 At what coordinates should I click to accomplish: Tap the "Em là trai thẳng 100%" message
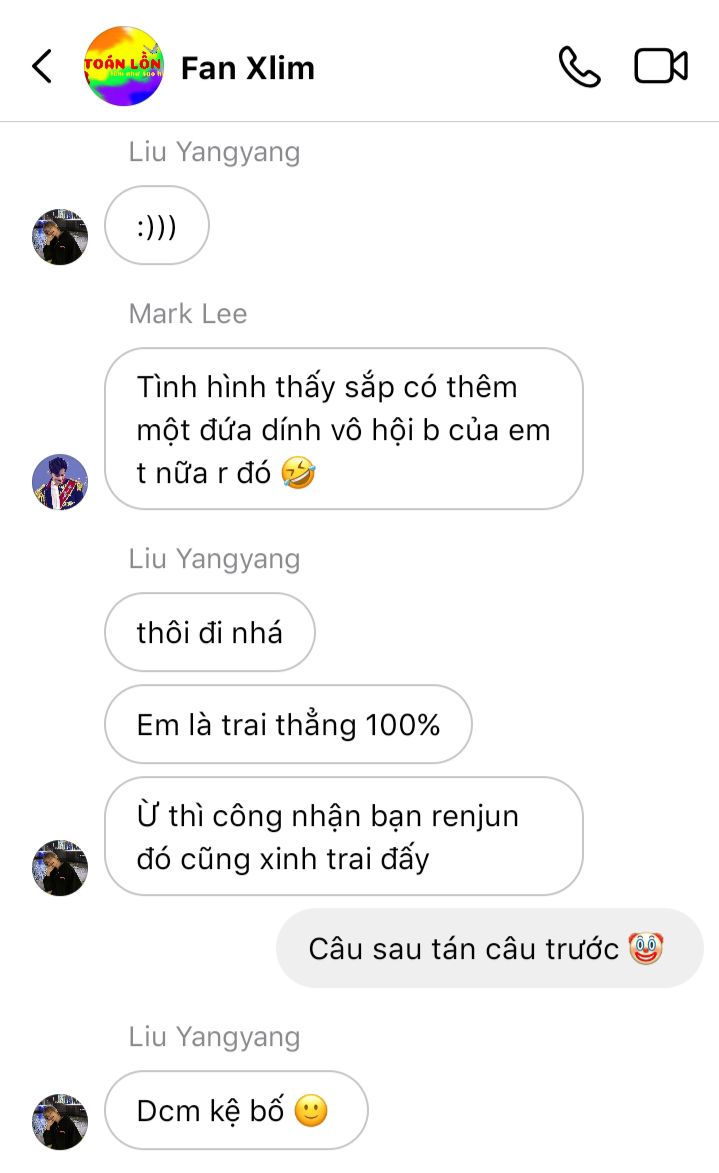(x=288, y=724)
